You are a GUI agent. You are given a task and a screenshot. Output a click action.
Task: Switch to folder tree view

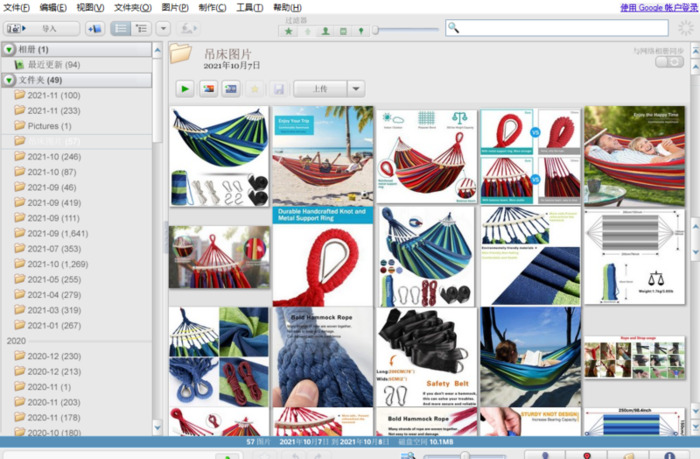(x=141, y=28)
